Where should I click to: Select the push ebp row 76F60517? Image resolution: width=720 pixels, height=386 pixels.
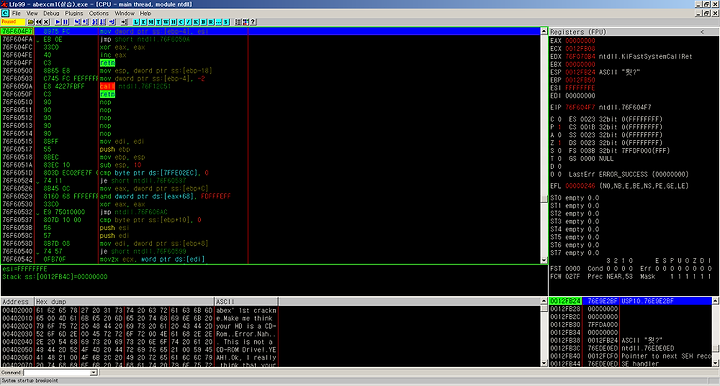(270, 149)
